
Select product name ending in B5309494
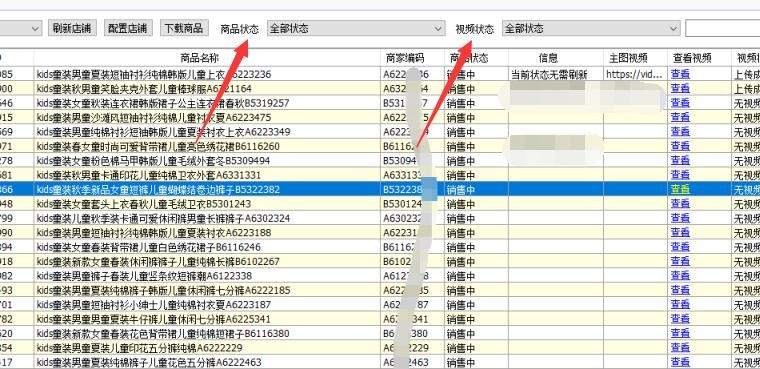point(153,160)
